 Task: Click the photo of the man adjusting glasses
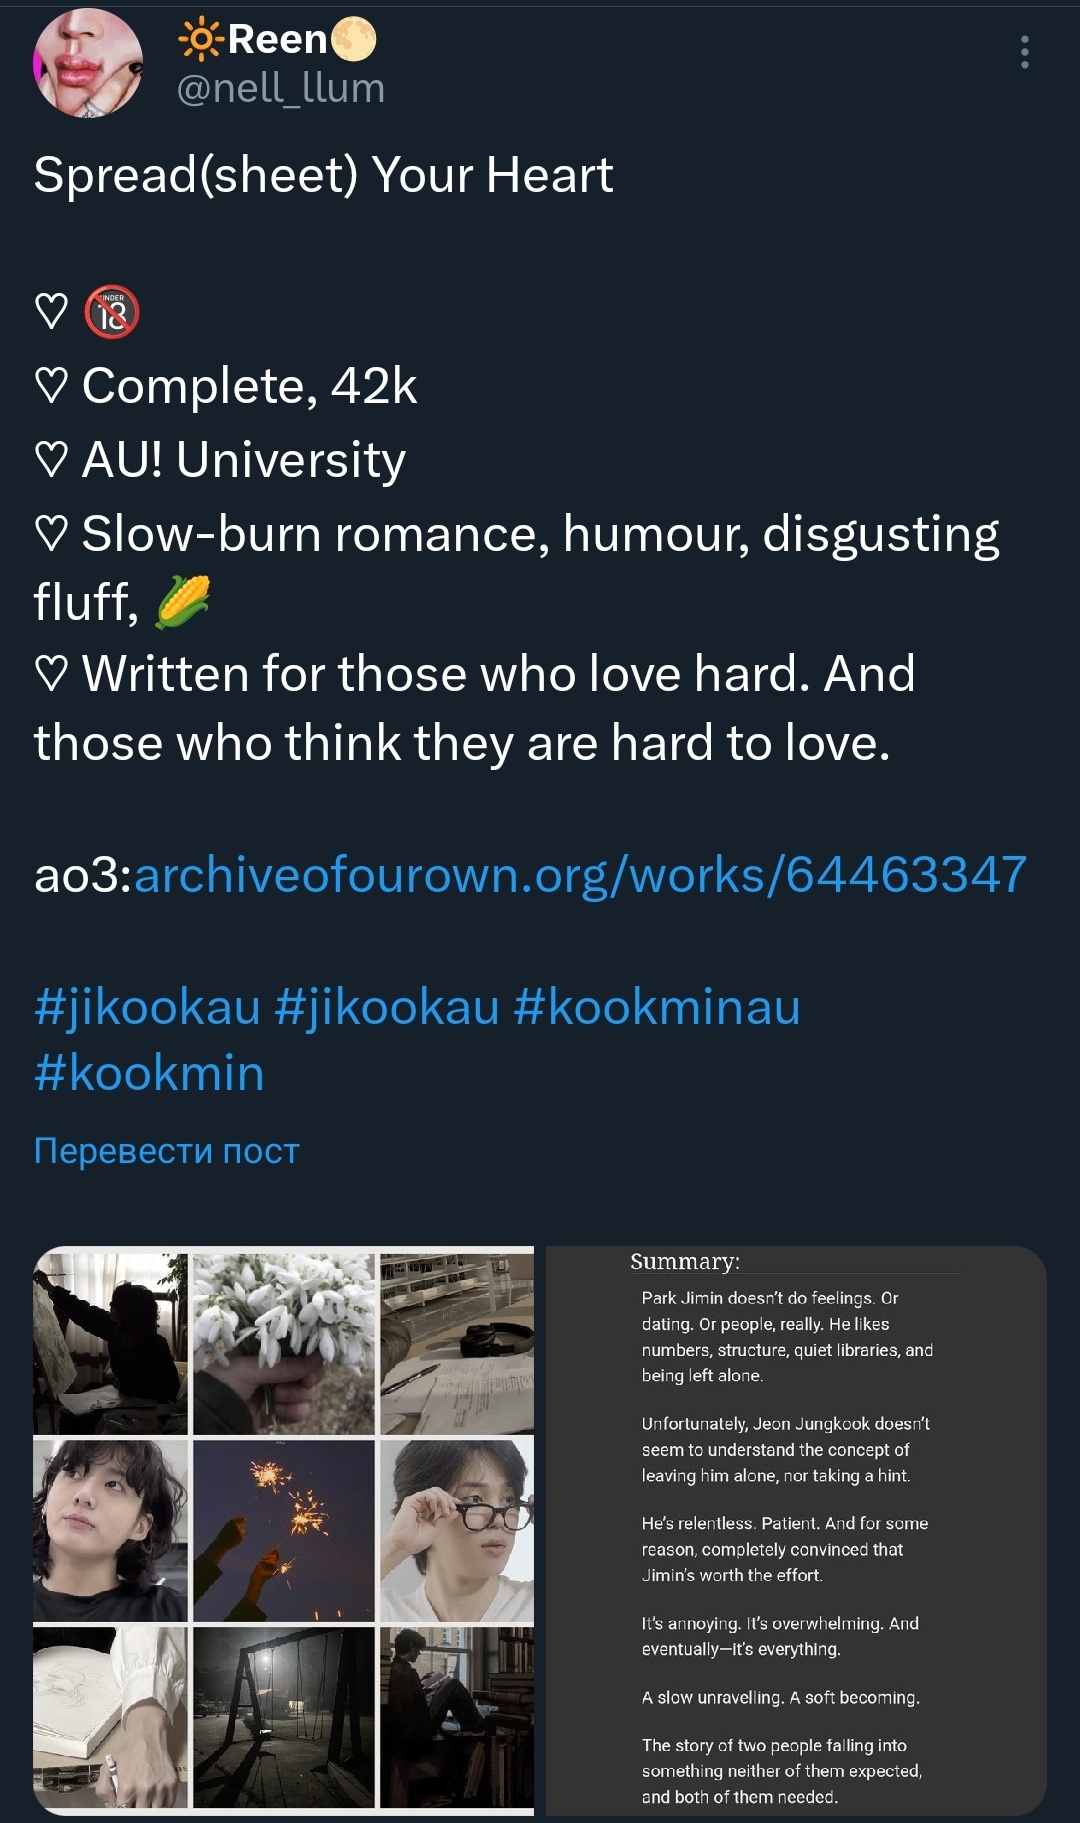pos(457,1530)
